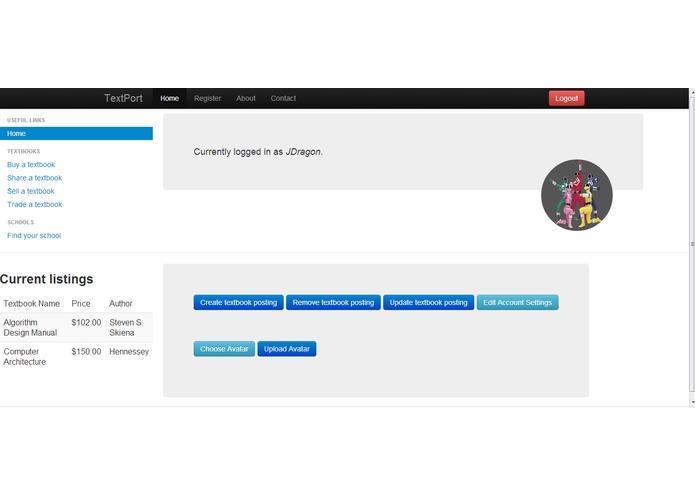Open the Trade a textbook link
Screen dimensions: 695x494
[x=35, y=204]
